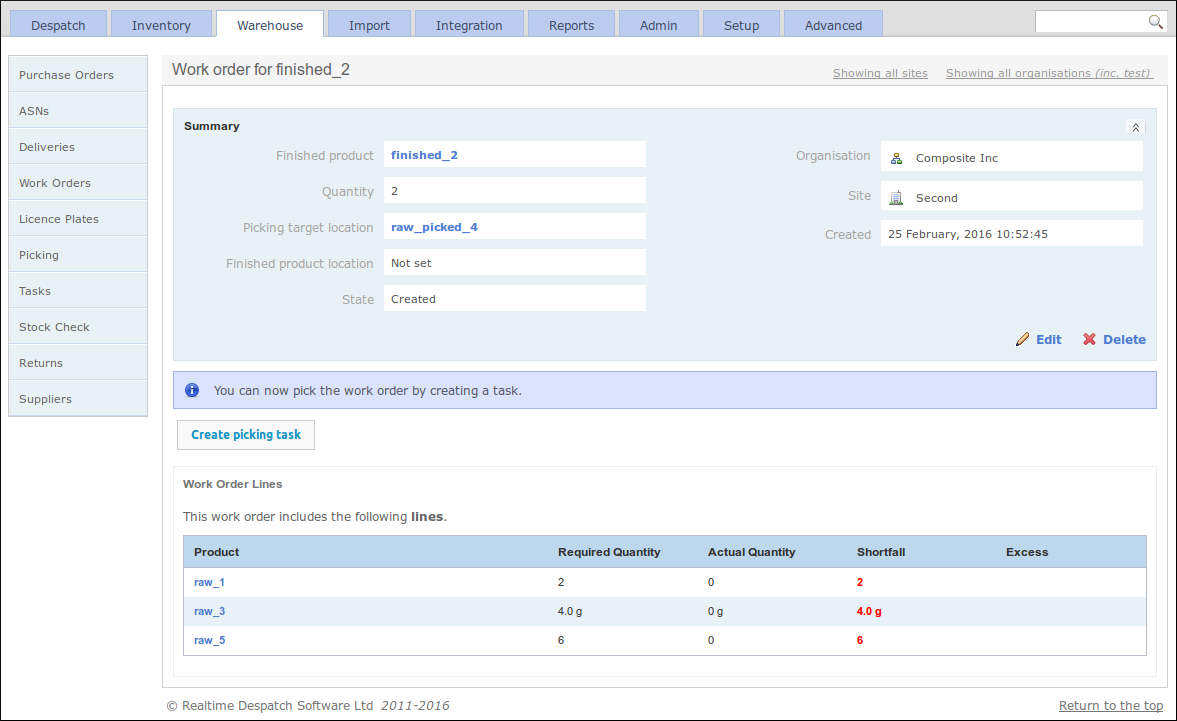Screen dimensions: 1177x721
Task: Select the Warehouse tab
Action: tap(270, 25)
